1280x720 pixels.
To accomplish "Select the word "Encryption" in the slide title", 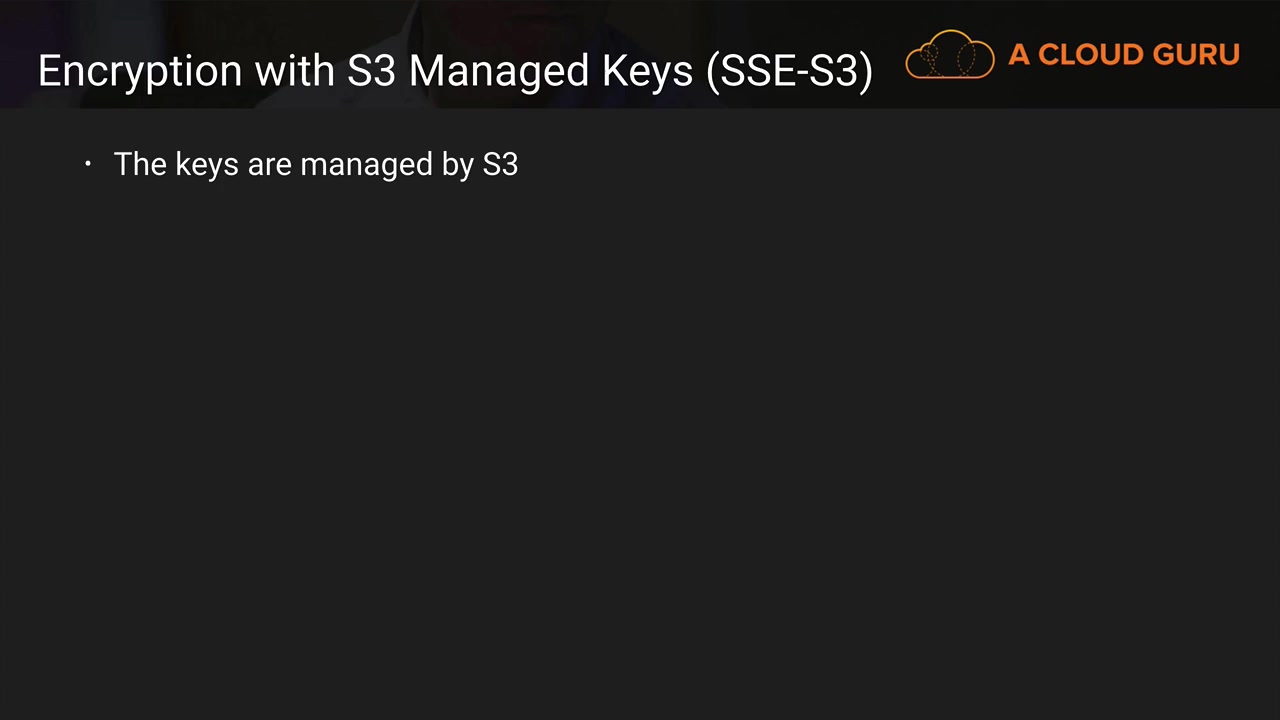I will tap(139, 72).
